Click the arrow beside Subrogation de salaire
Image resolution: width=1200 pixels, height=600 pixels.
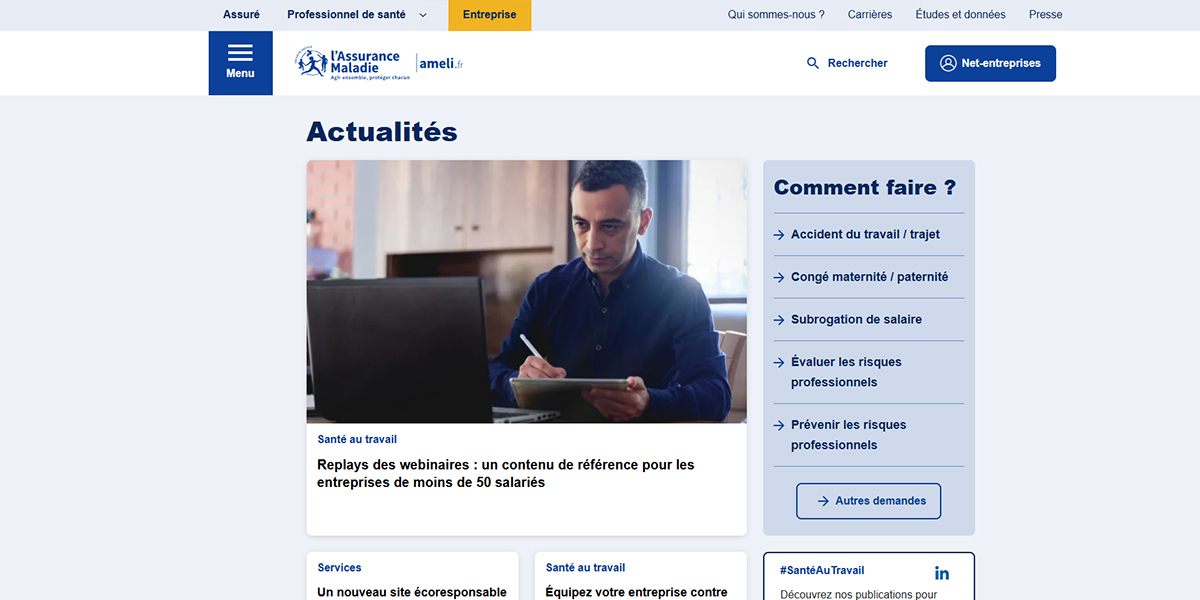(x=777, y=319)
